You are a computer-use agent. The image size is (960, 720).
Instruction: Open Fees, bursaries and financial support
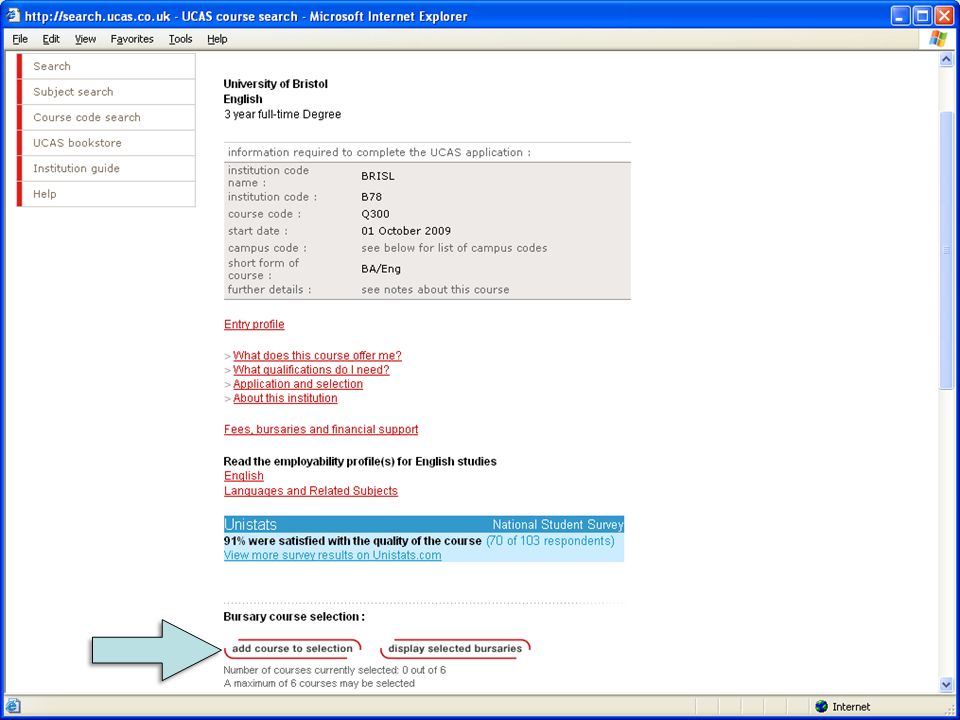[321, 429]
